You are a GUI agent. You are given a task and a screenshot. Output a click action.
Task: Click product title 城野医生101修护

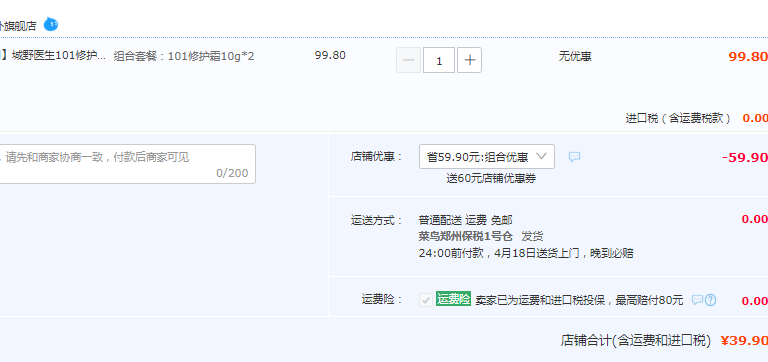58,56
